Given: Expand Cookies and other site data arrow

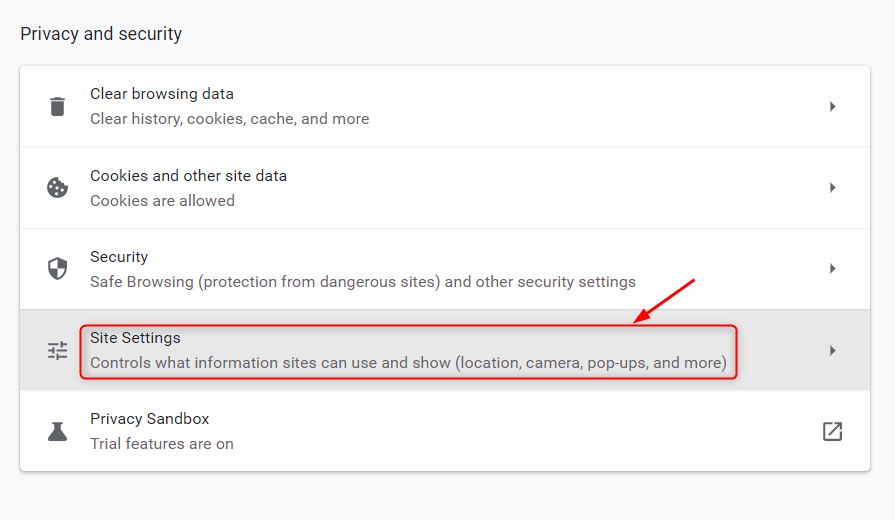Looking at the screenshot, I should tap(832, 187).
